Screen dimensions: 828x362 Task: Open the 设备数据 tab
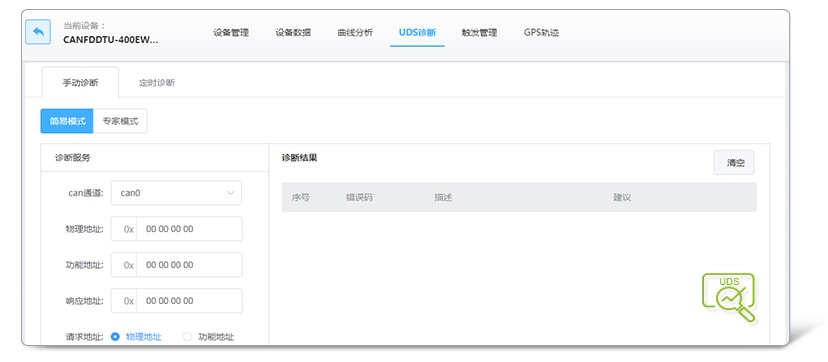pyautogui.click(x=293, y=33)
